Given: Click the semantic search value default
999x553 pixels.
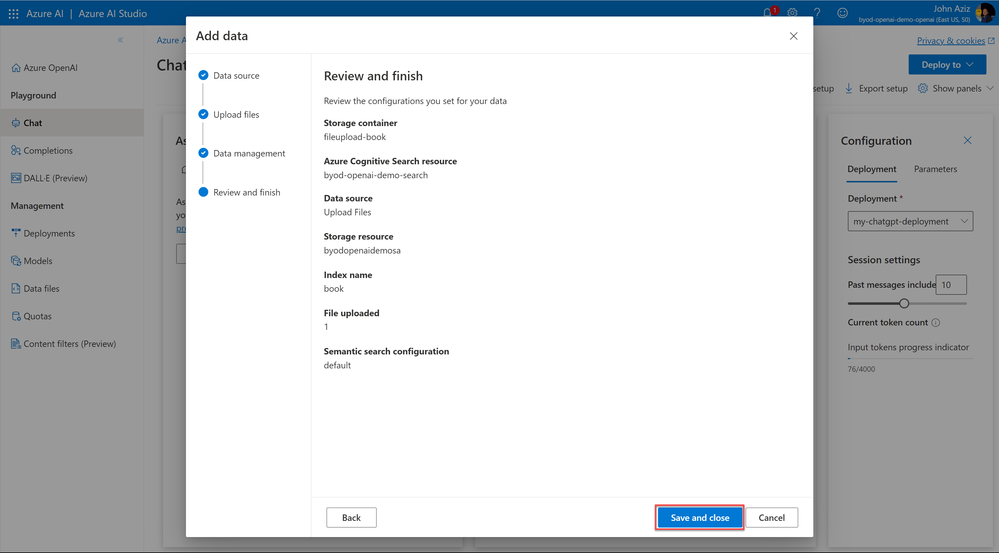Looking at the screenshot, I should coord(337,365).
